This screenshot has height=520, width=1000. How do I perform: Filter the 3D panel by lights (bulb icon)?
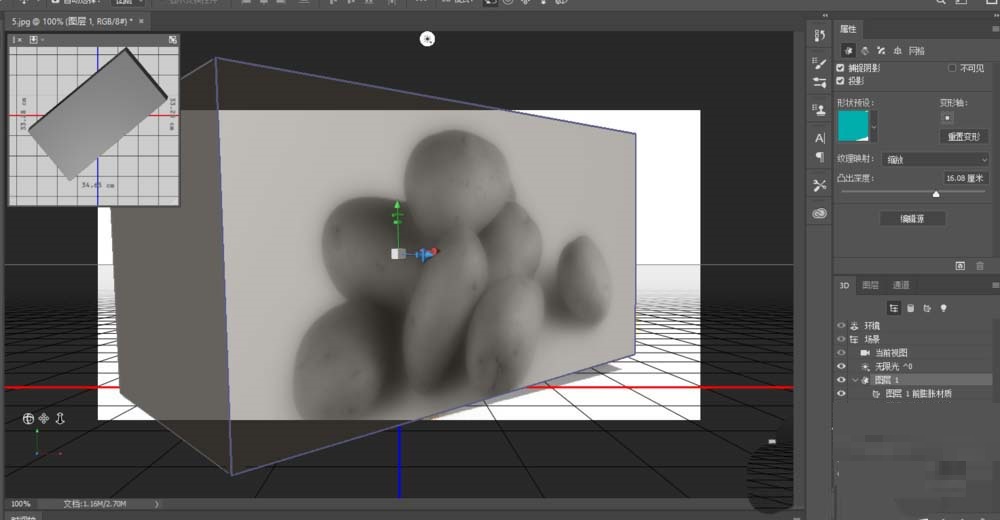tap(942, 308)
